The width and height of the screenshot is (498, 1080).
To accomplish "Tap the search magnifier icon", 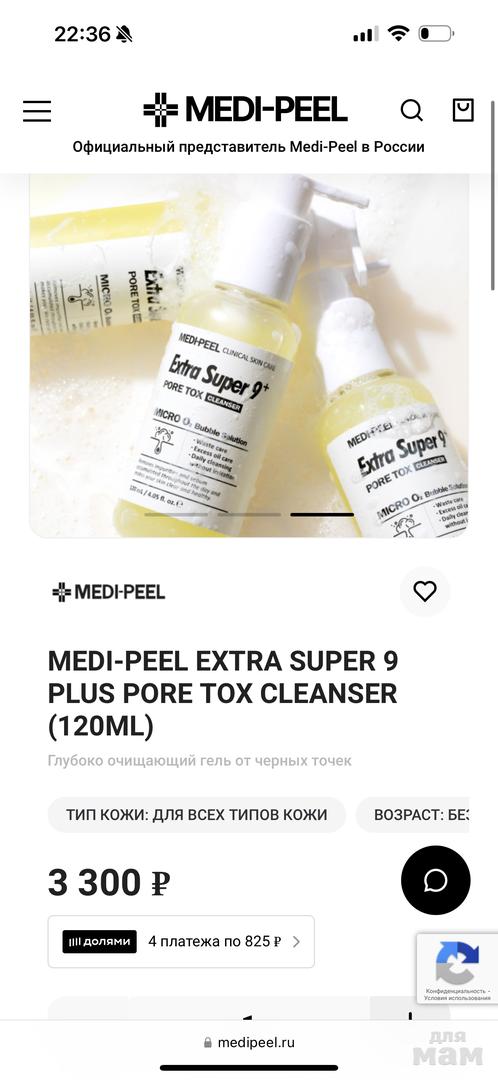I will coord(411,110).
